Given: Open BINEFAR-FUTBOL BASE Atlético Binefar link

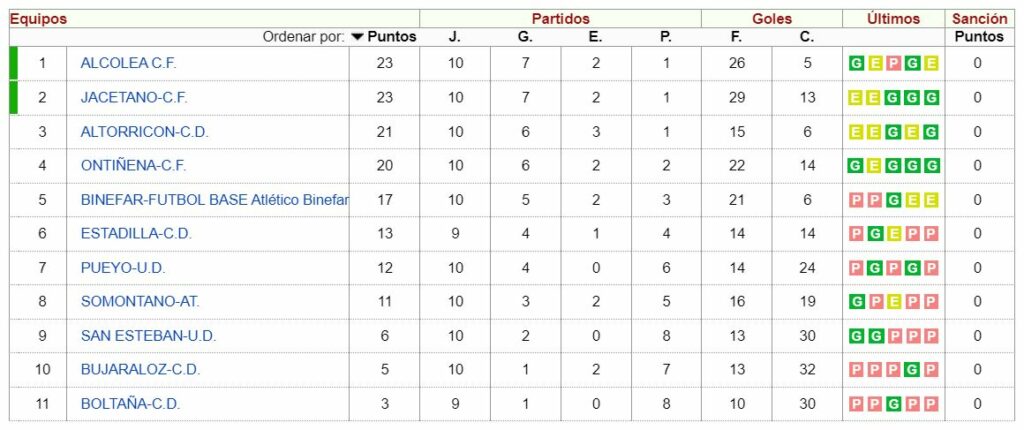Looking at the screenshot, I should [x=215, y=199].
